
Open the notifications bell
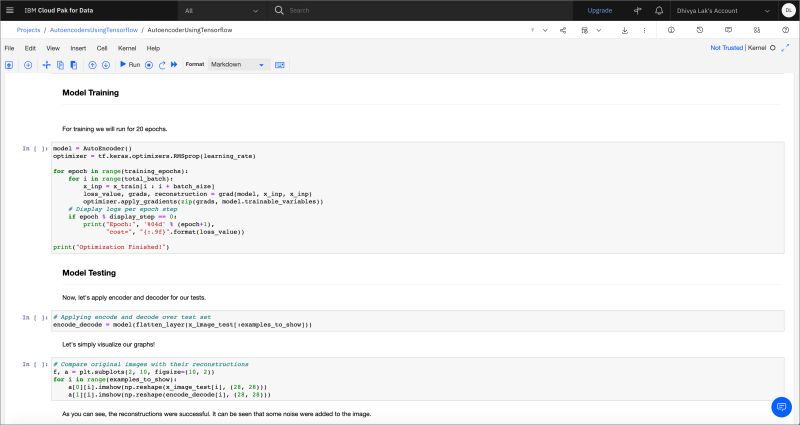click(x=659, y=11)
